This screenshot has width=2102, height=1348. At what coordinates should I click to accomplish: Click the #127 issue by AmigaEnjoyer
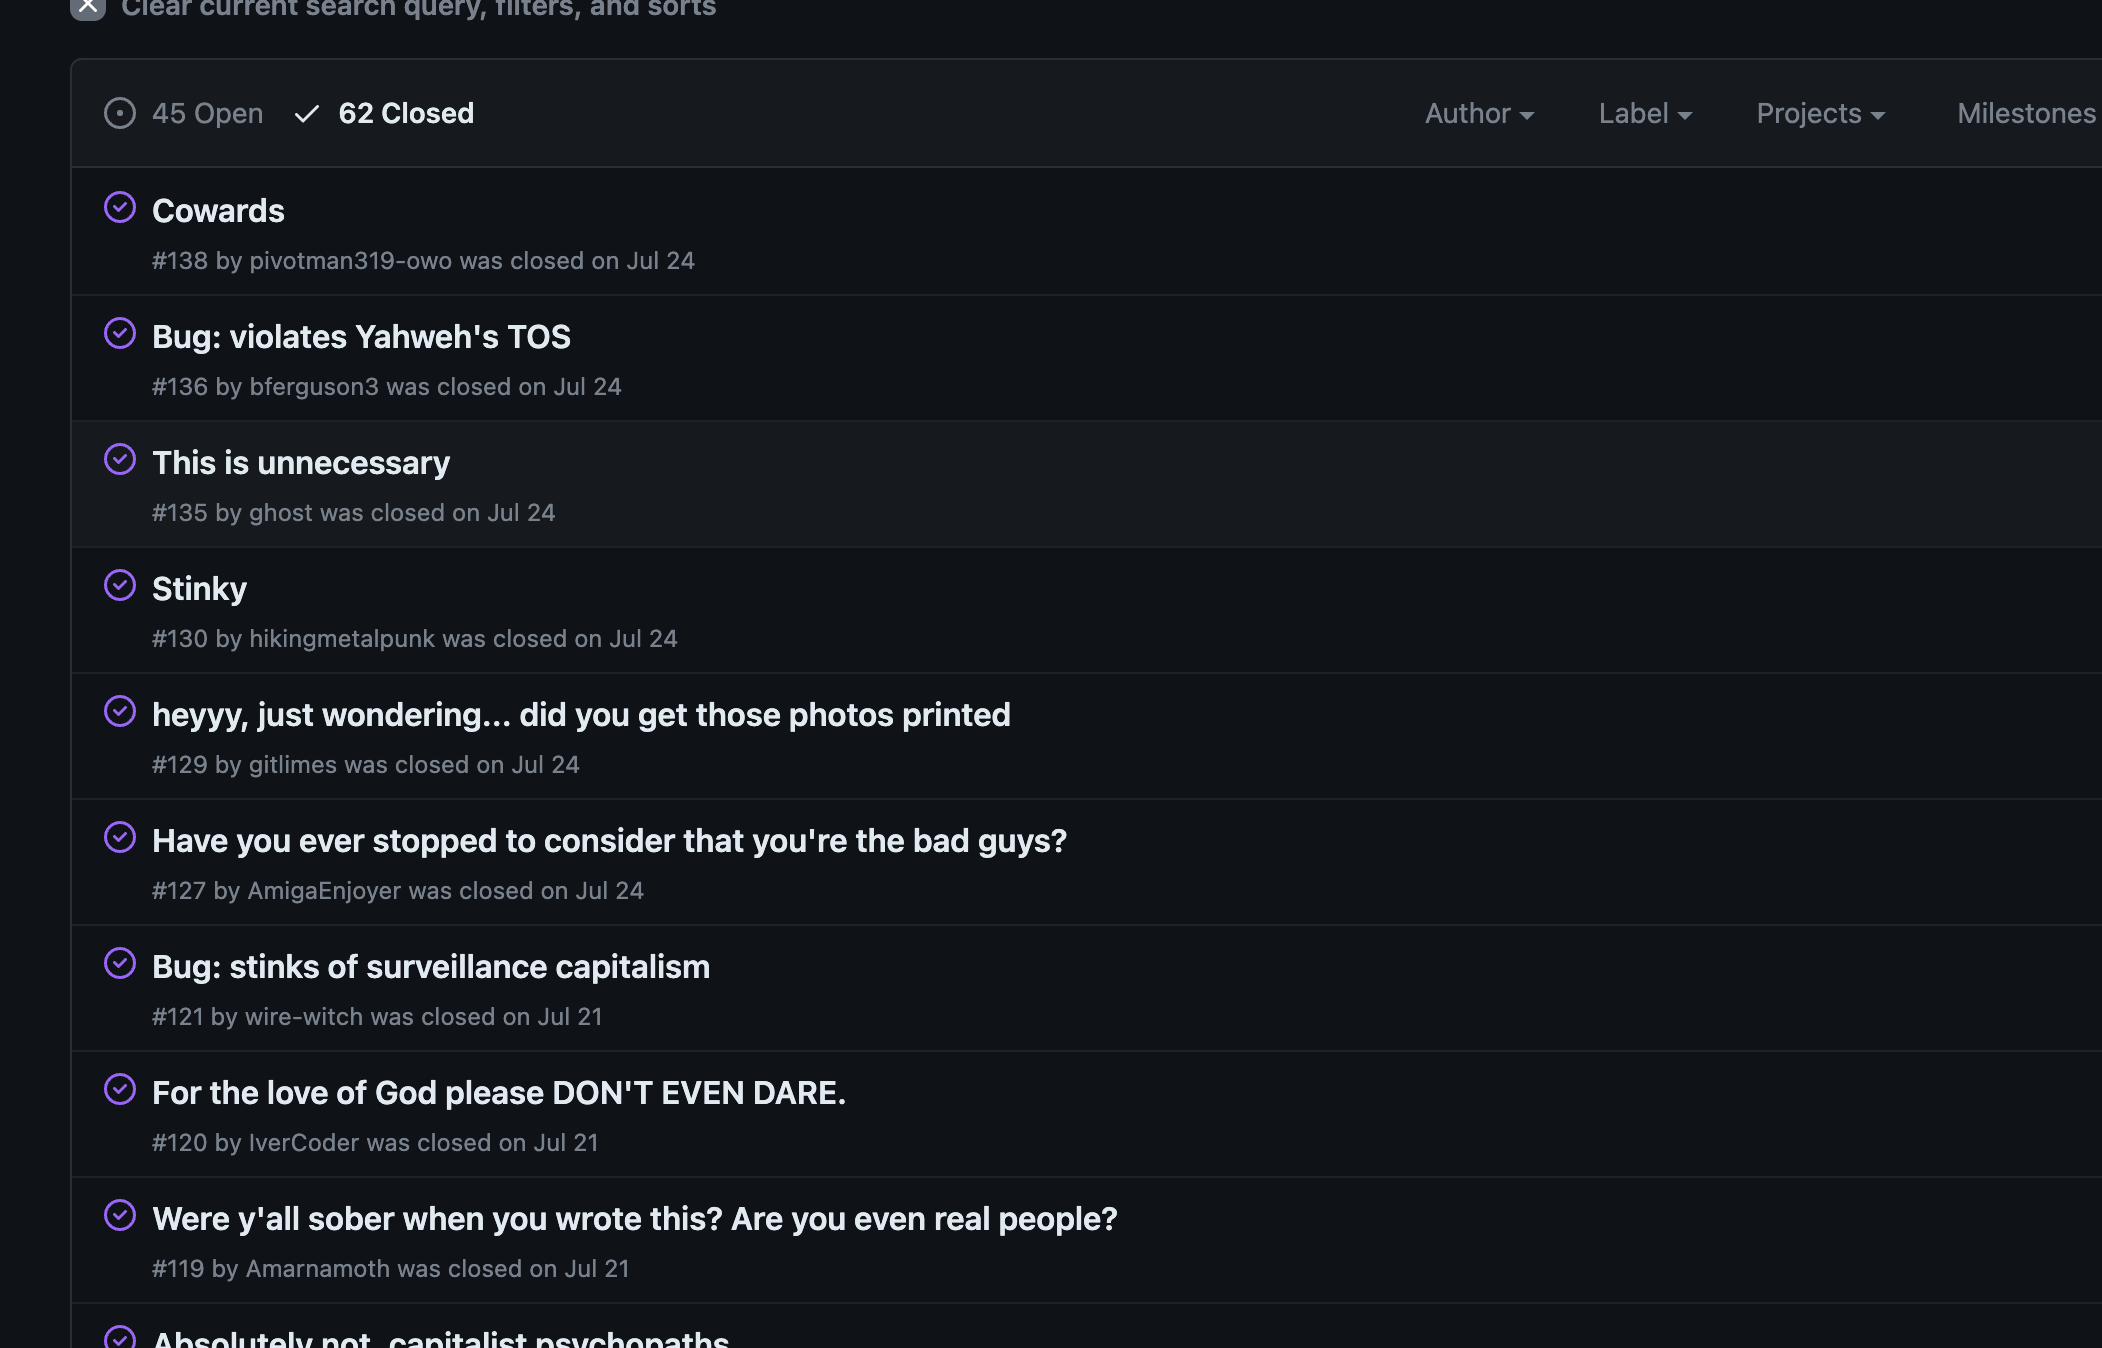[x=608, y=840]
